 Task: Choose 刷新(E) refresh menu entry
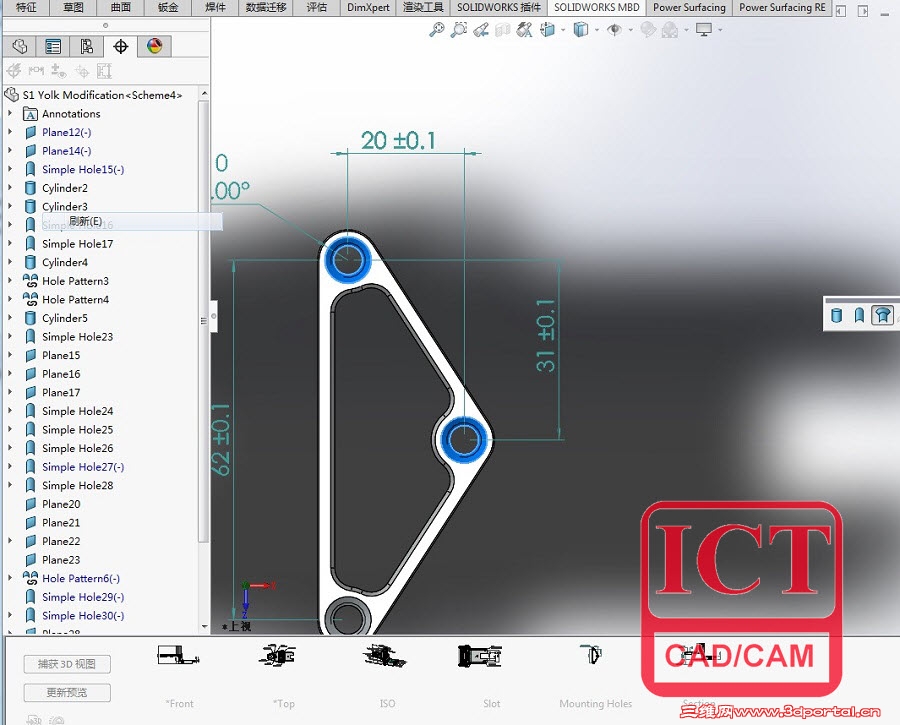(132, 222)
